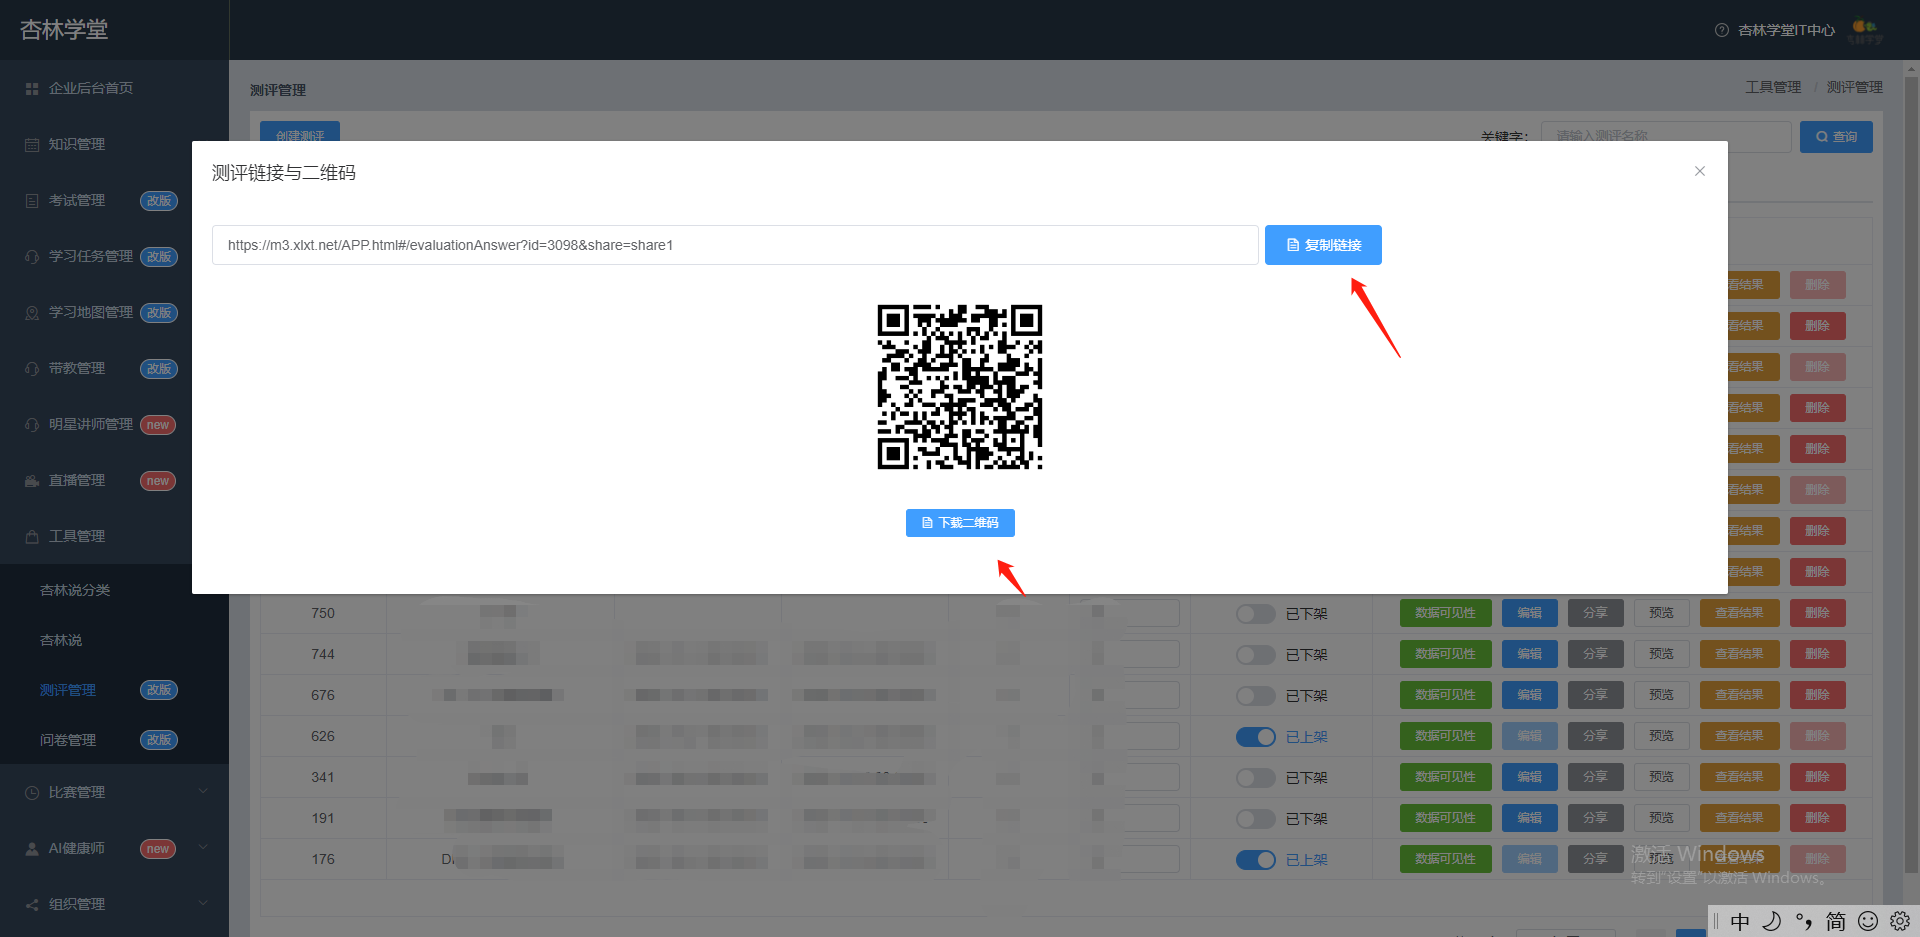
Task: Click 数据可见性 button for row 750
Action: 1446,613
